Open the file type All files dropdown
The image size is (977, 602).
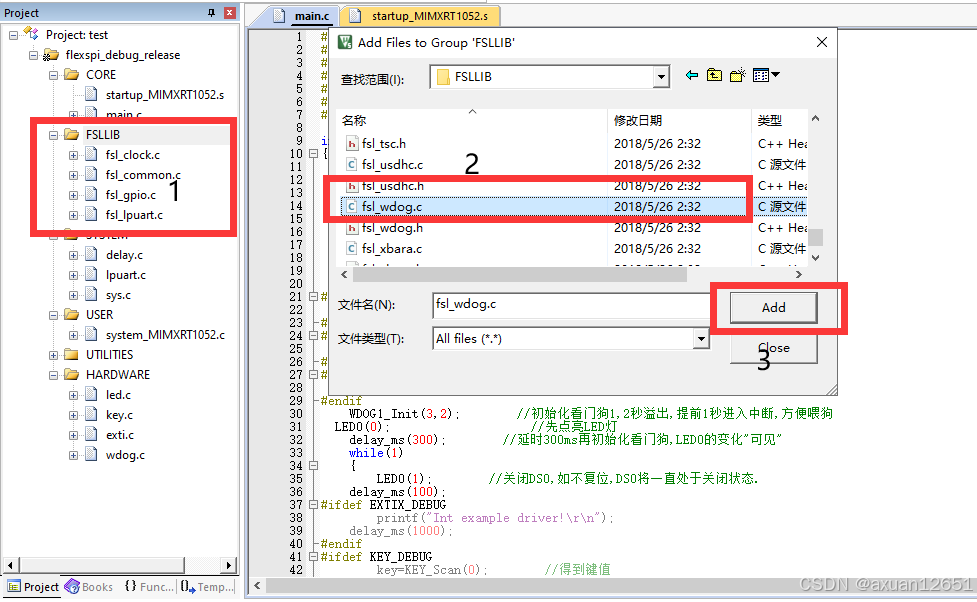pyautogui.click(x=702, y=339)
